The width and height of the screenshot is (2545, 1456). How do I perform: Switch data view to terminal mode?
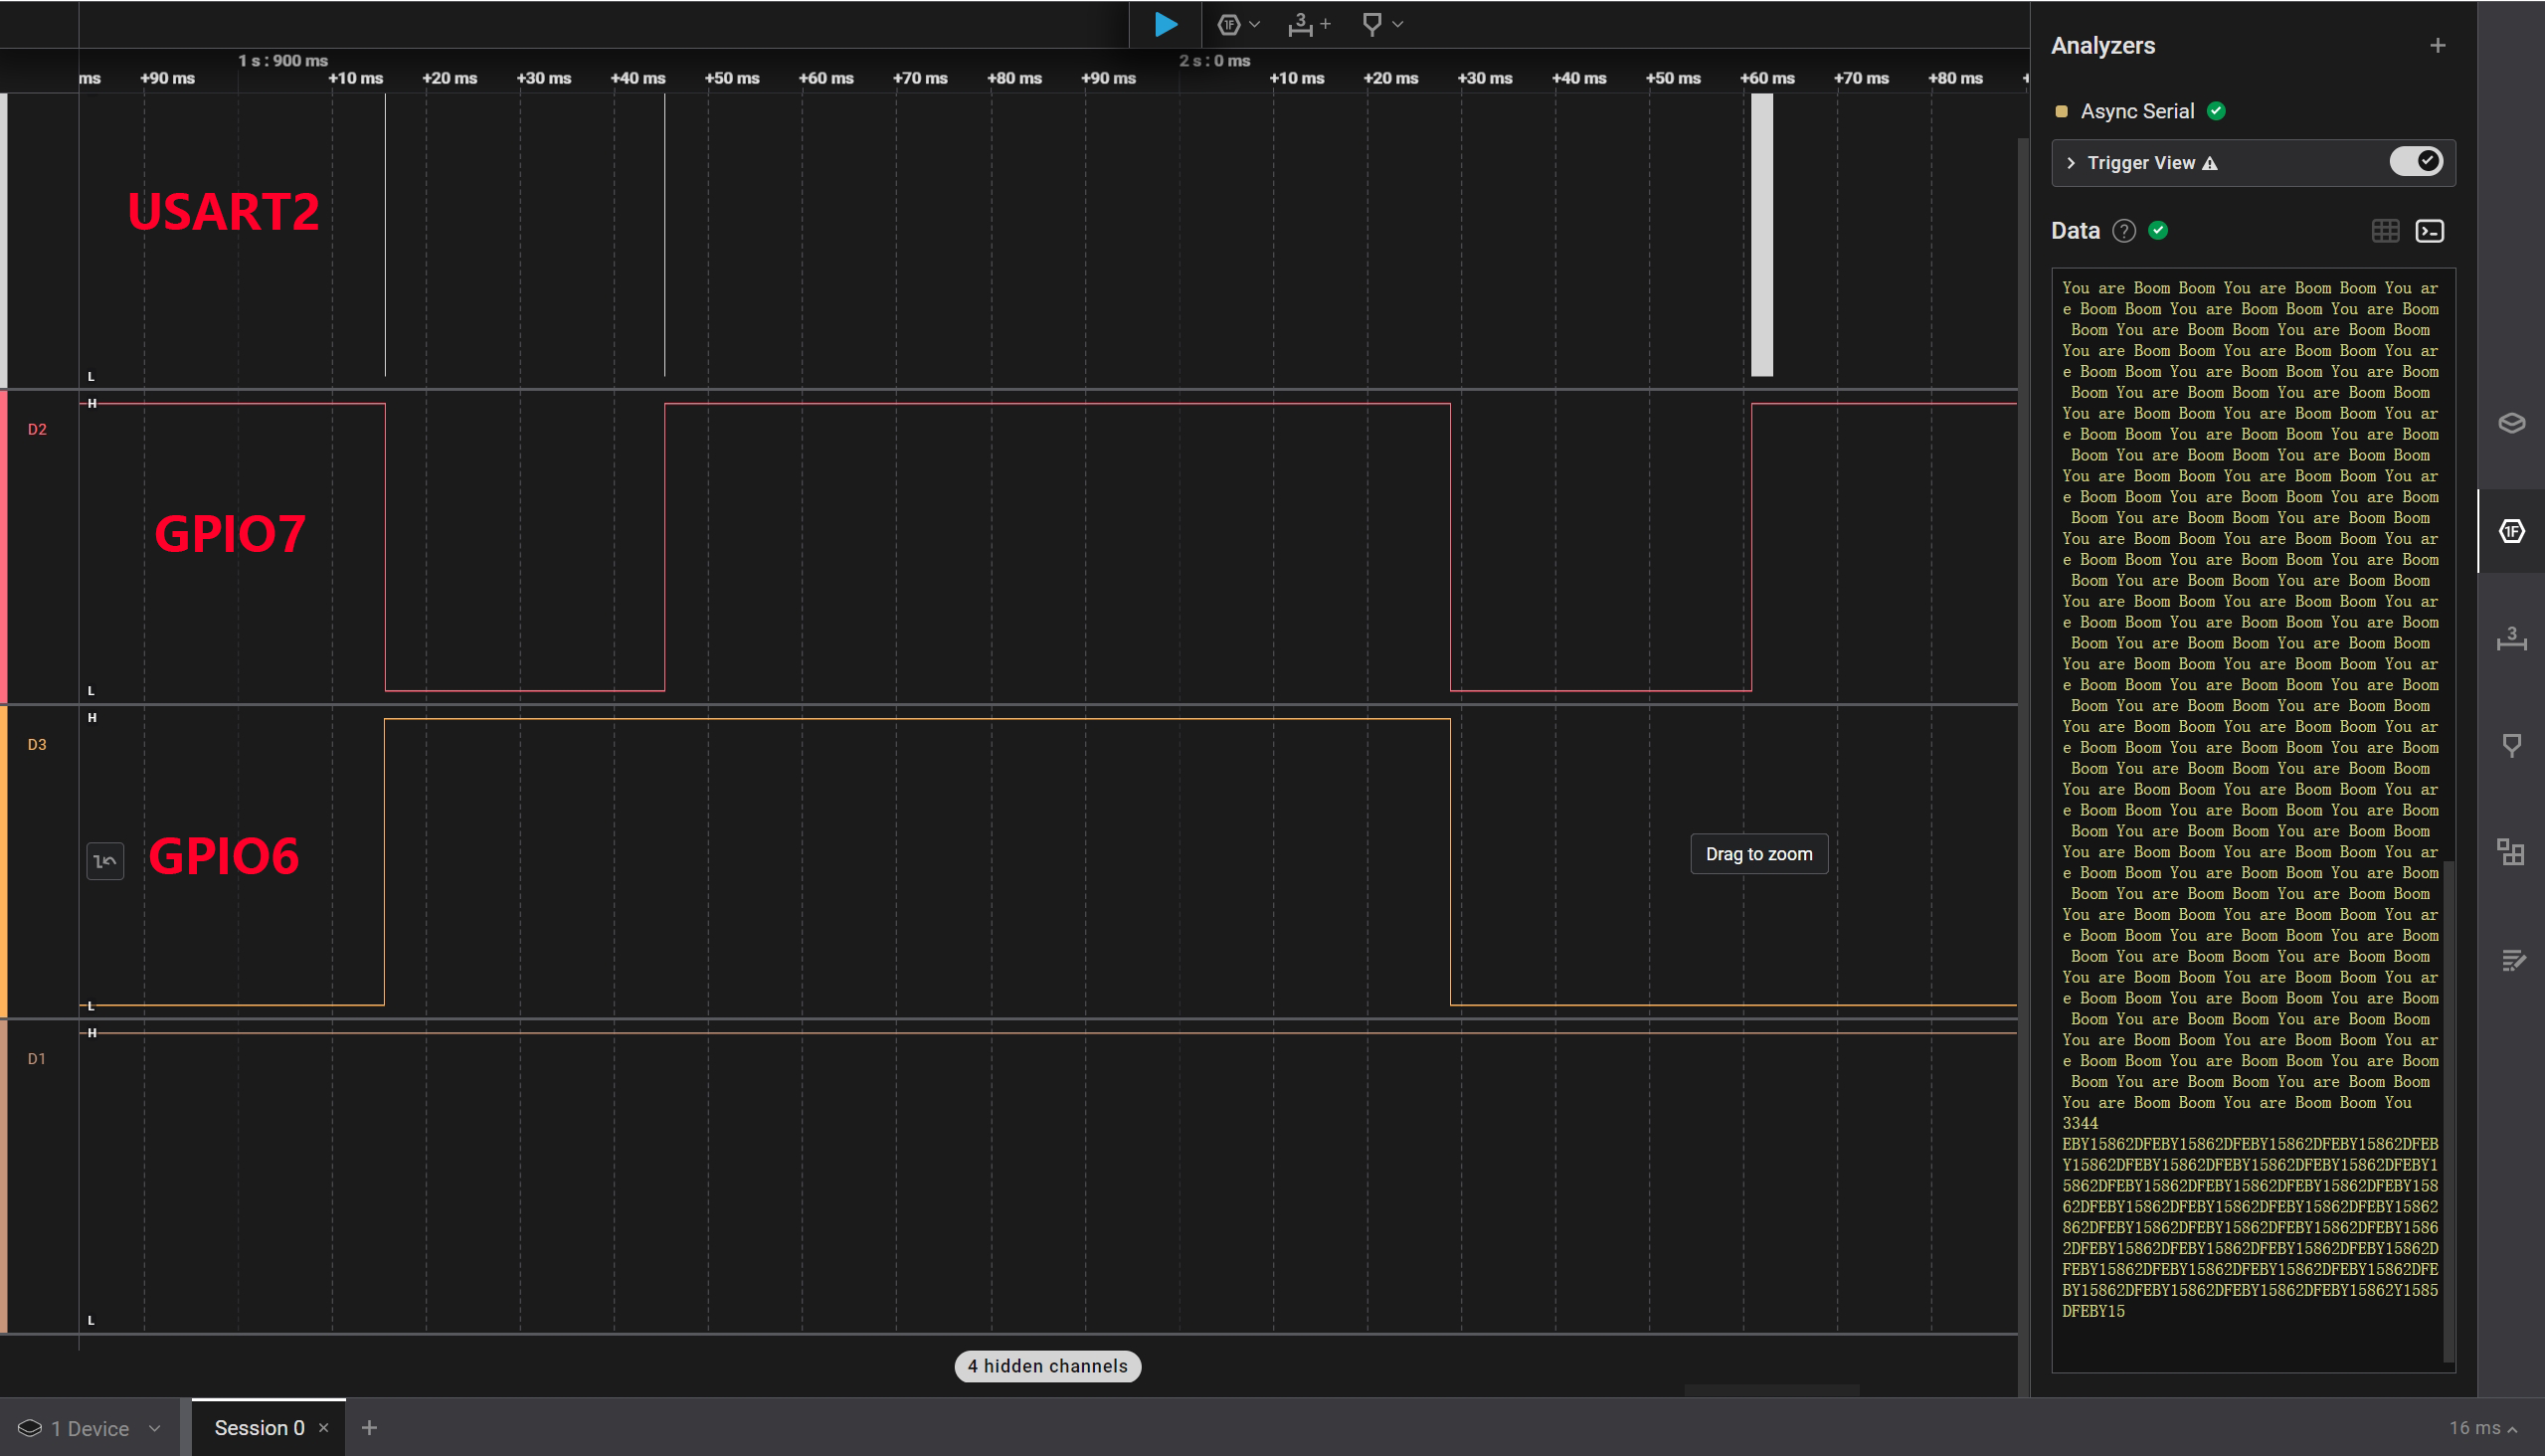click(2429, 231)
